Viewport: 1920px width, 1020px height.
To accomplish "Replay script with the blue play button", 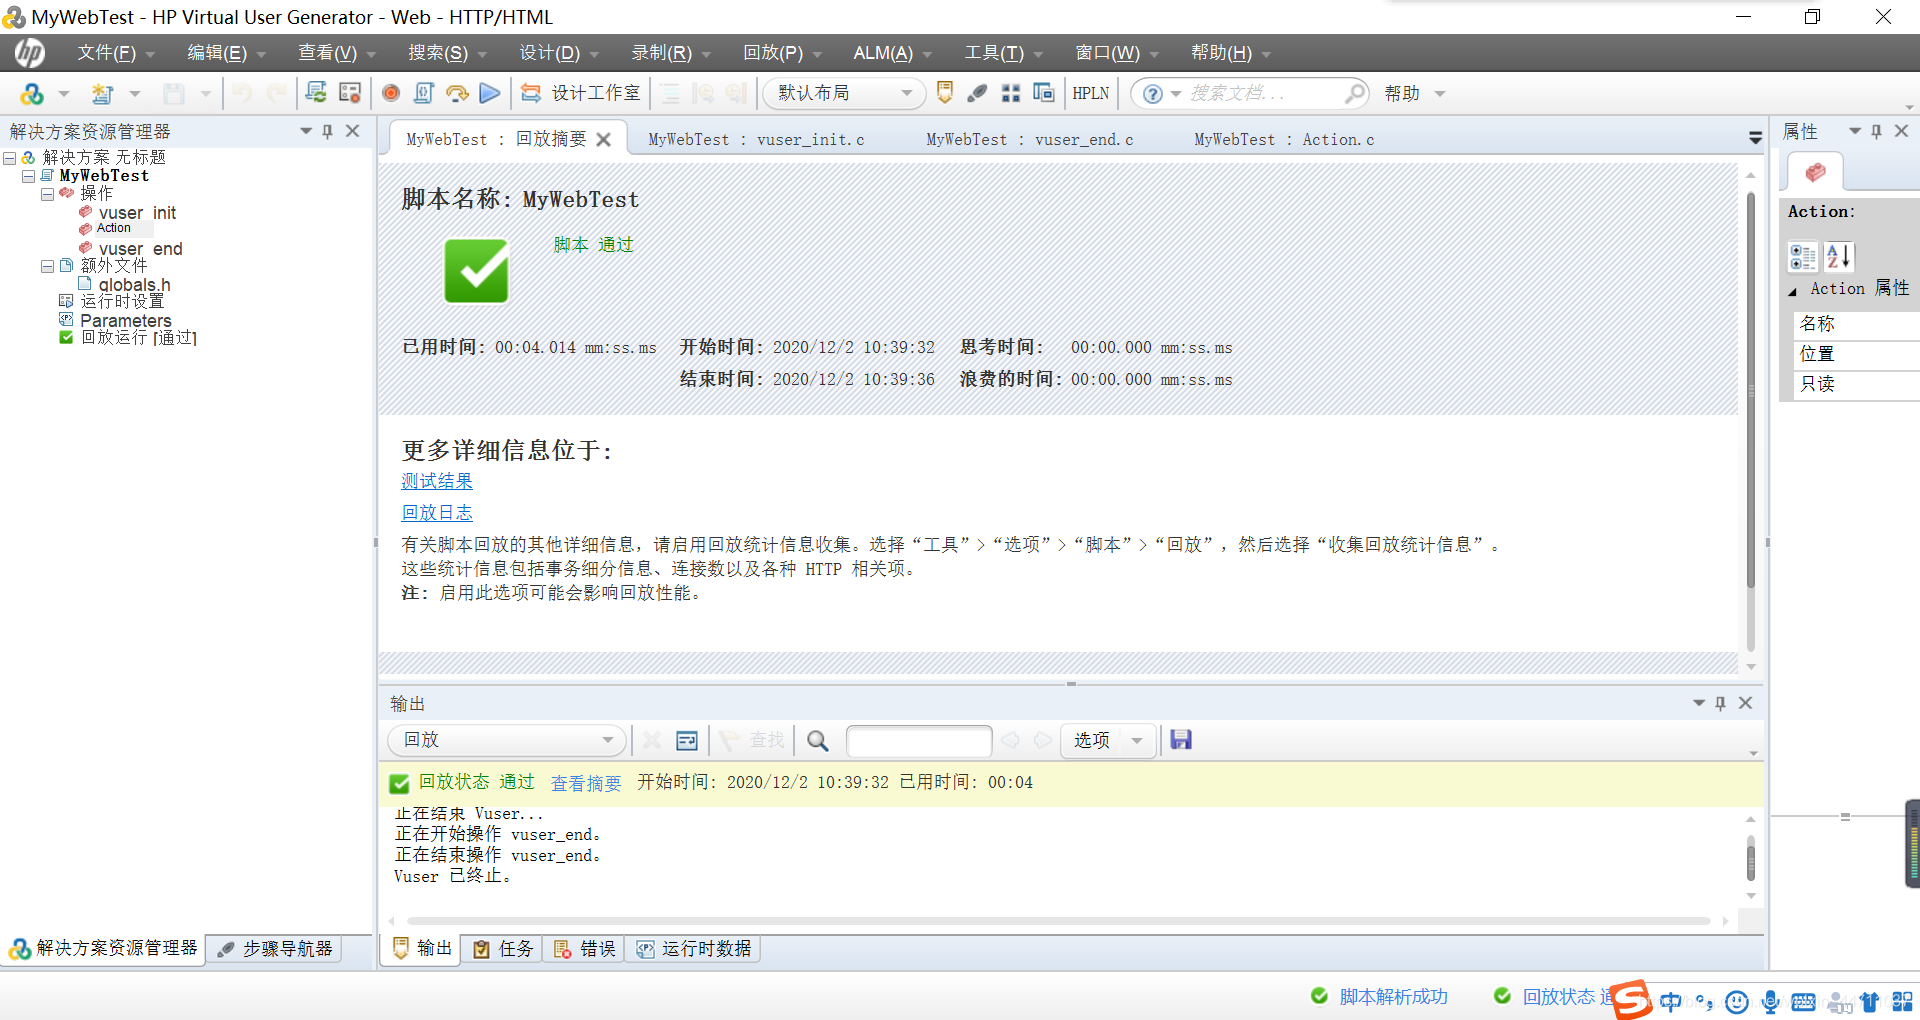I will coord(490,93).
